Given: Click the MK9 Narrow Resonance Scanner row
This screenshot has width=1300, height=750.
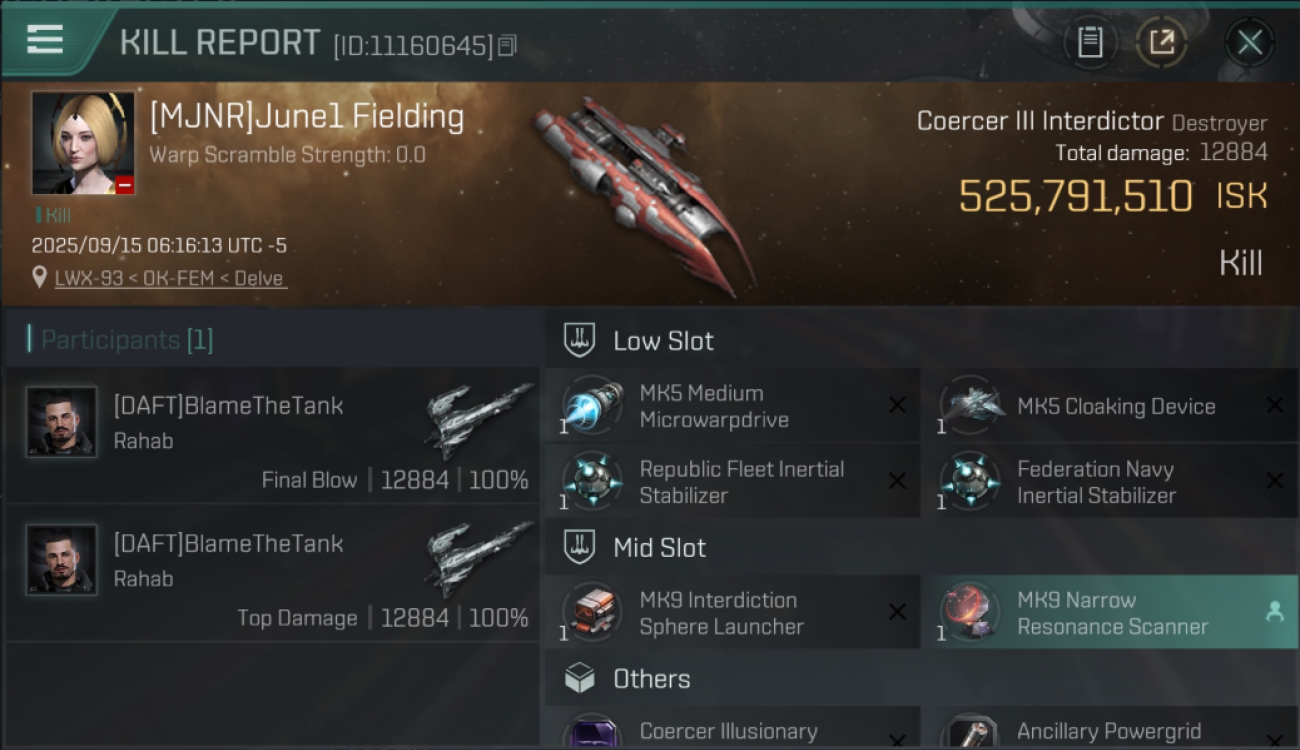Looking at the screenshot, I should click(1111, 613).
